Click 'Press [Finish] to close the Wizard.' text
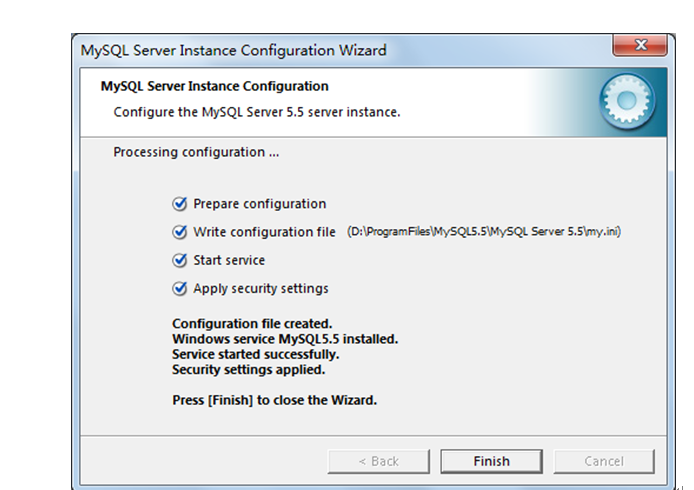The image size is (694, 490). tap(274, 400)
